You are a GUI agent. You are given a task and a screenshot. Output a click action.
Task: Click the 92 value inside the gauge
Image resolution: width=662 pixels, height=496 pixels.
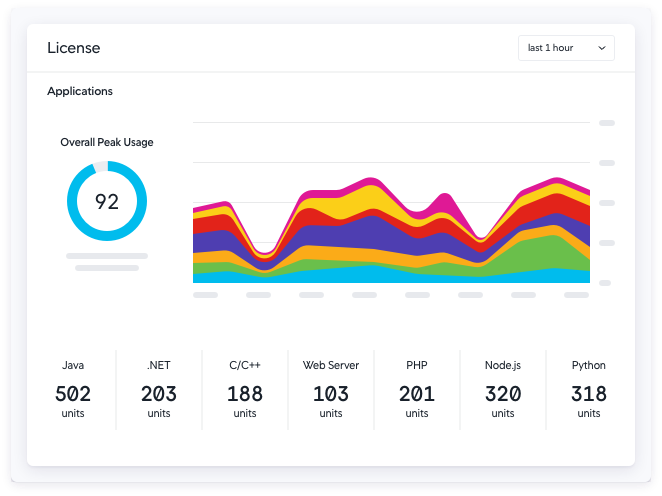pyautogui.click(x=107, y=201)
